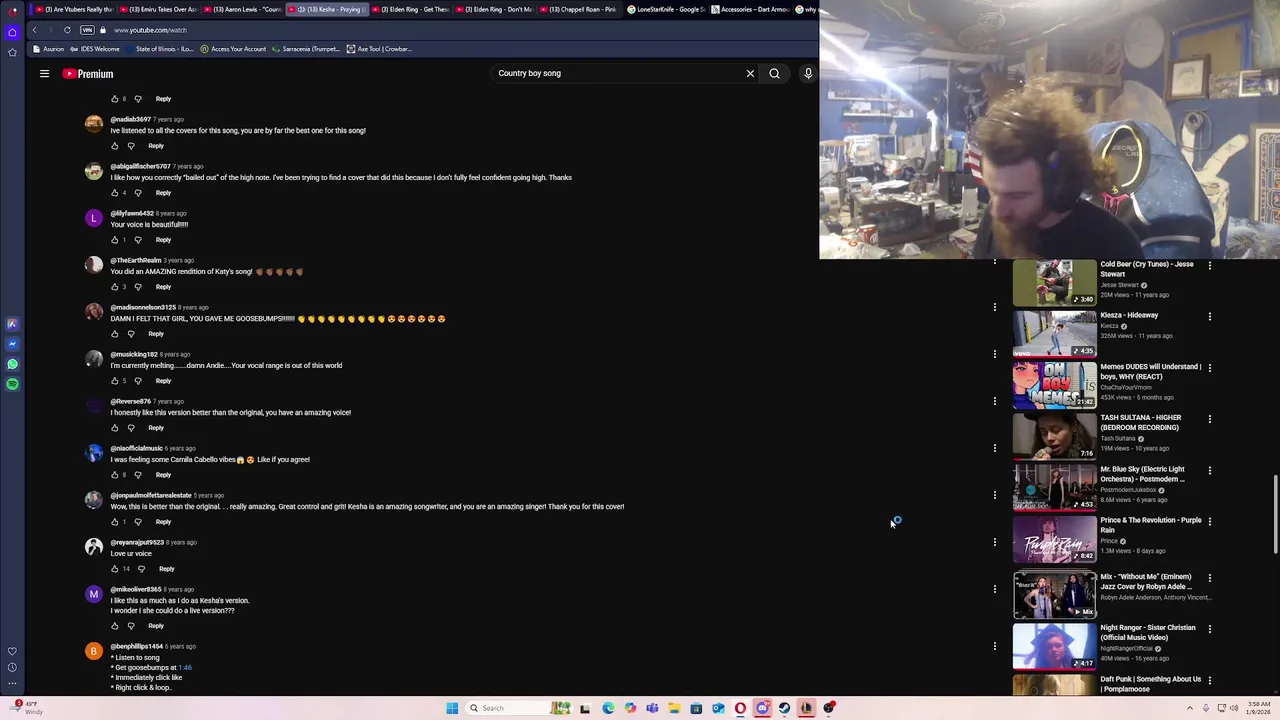Open WhatsApp in Opera sidebar
The image size is (1280, 720).
point(12,364)
